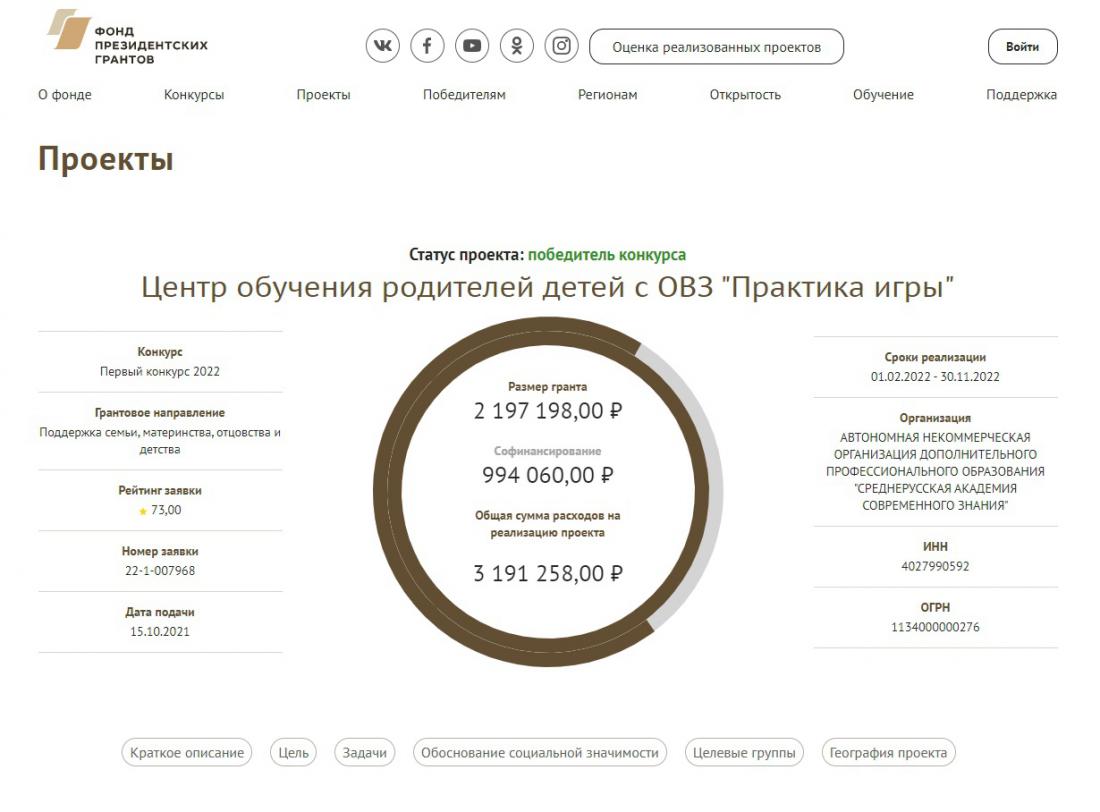Screen dimensions: 1100x812
Task: Open the Победителям menu item
Action: [464, 95]
